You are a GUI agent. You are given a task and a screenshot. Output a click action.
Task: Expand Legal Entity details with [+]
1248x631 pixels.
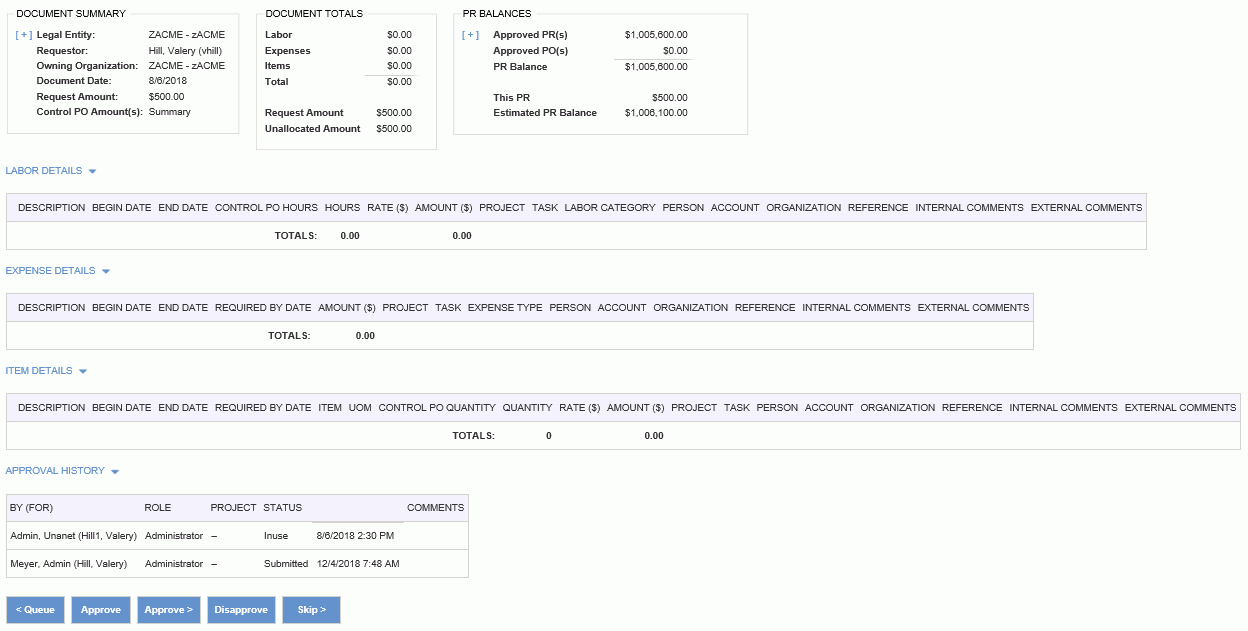click(x=24, y=35)
